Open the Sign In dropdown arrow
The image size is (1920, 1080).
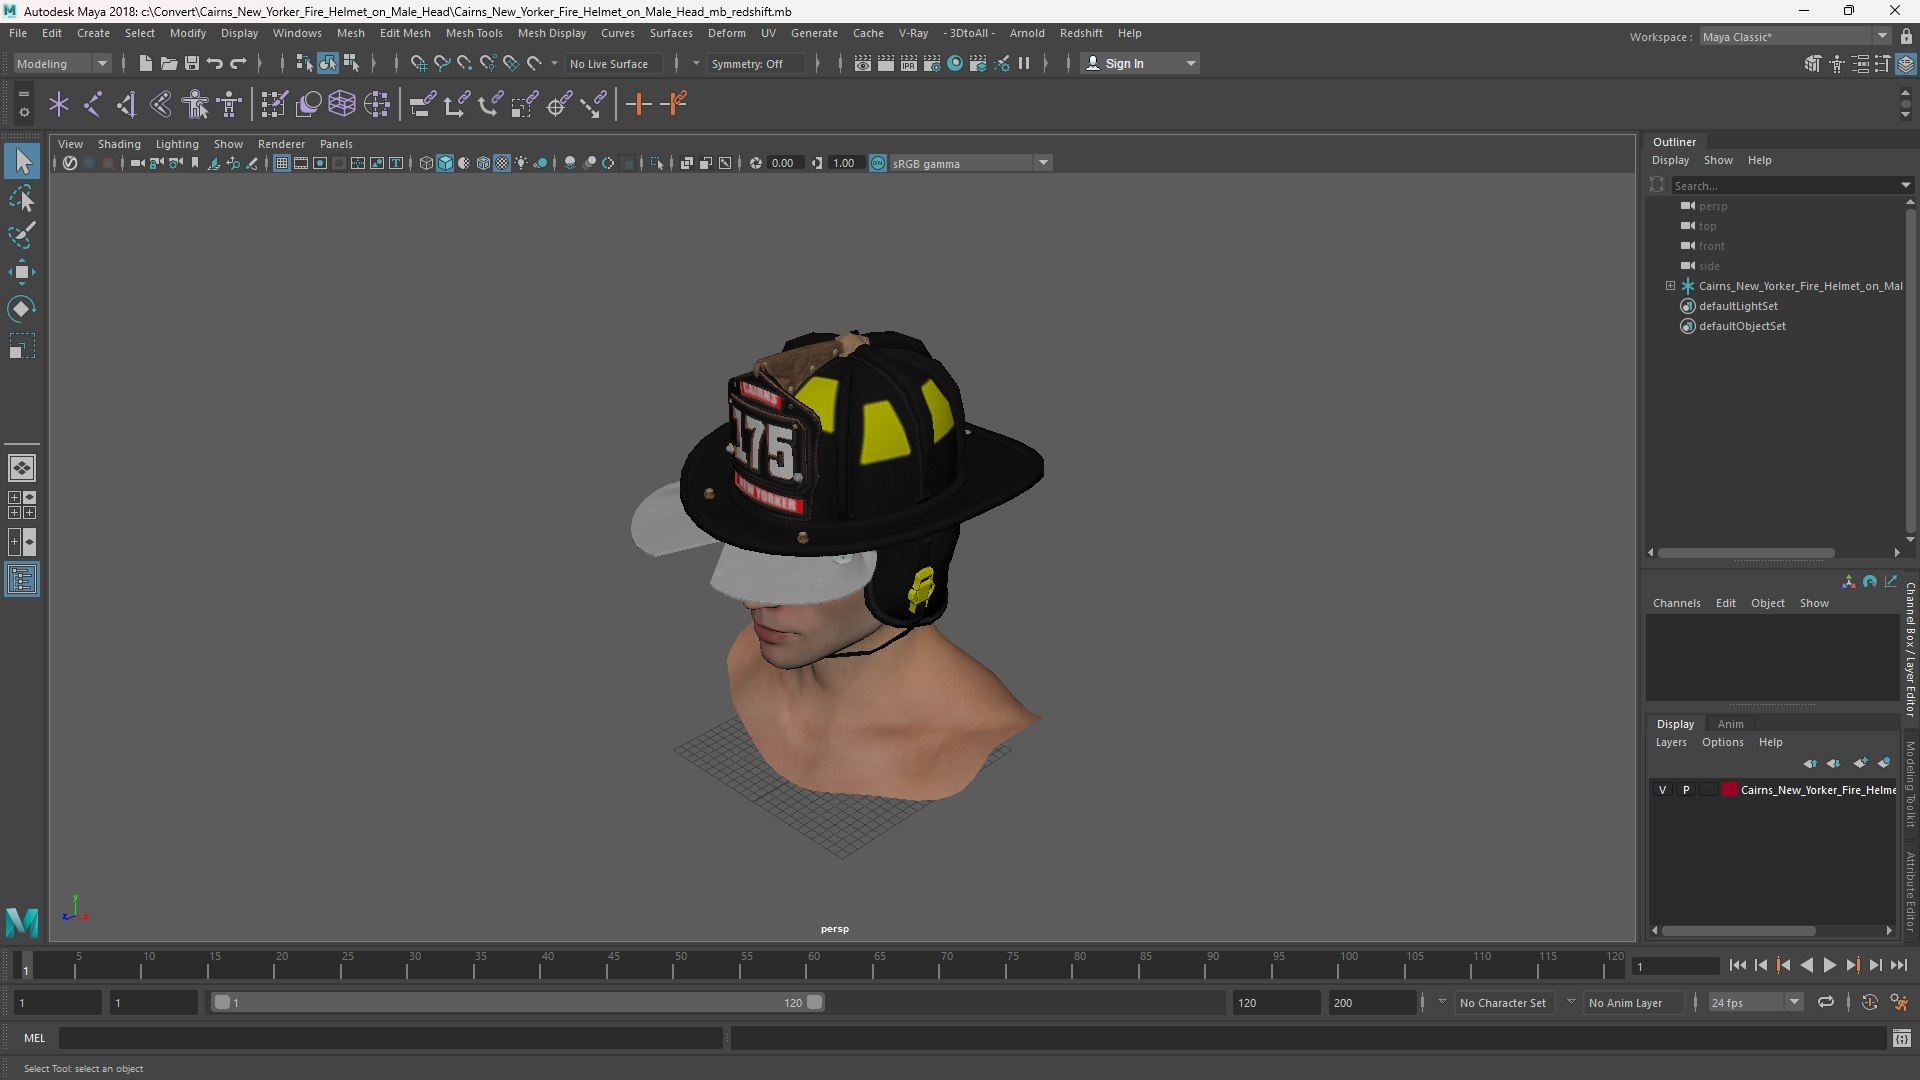1190,63
